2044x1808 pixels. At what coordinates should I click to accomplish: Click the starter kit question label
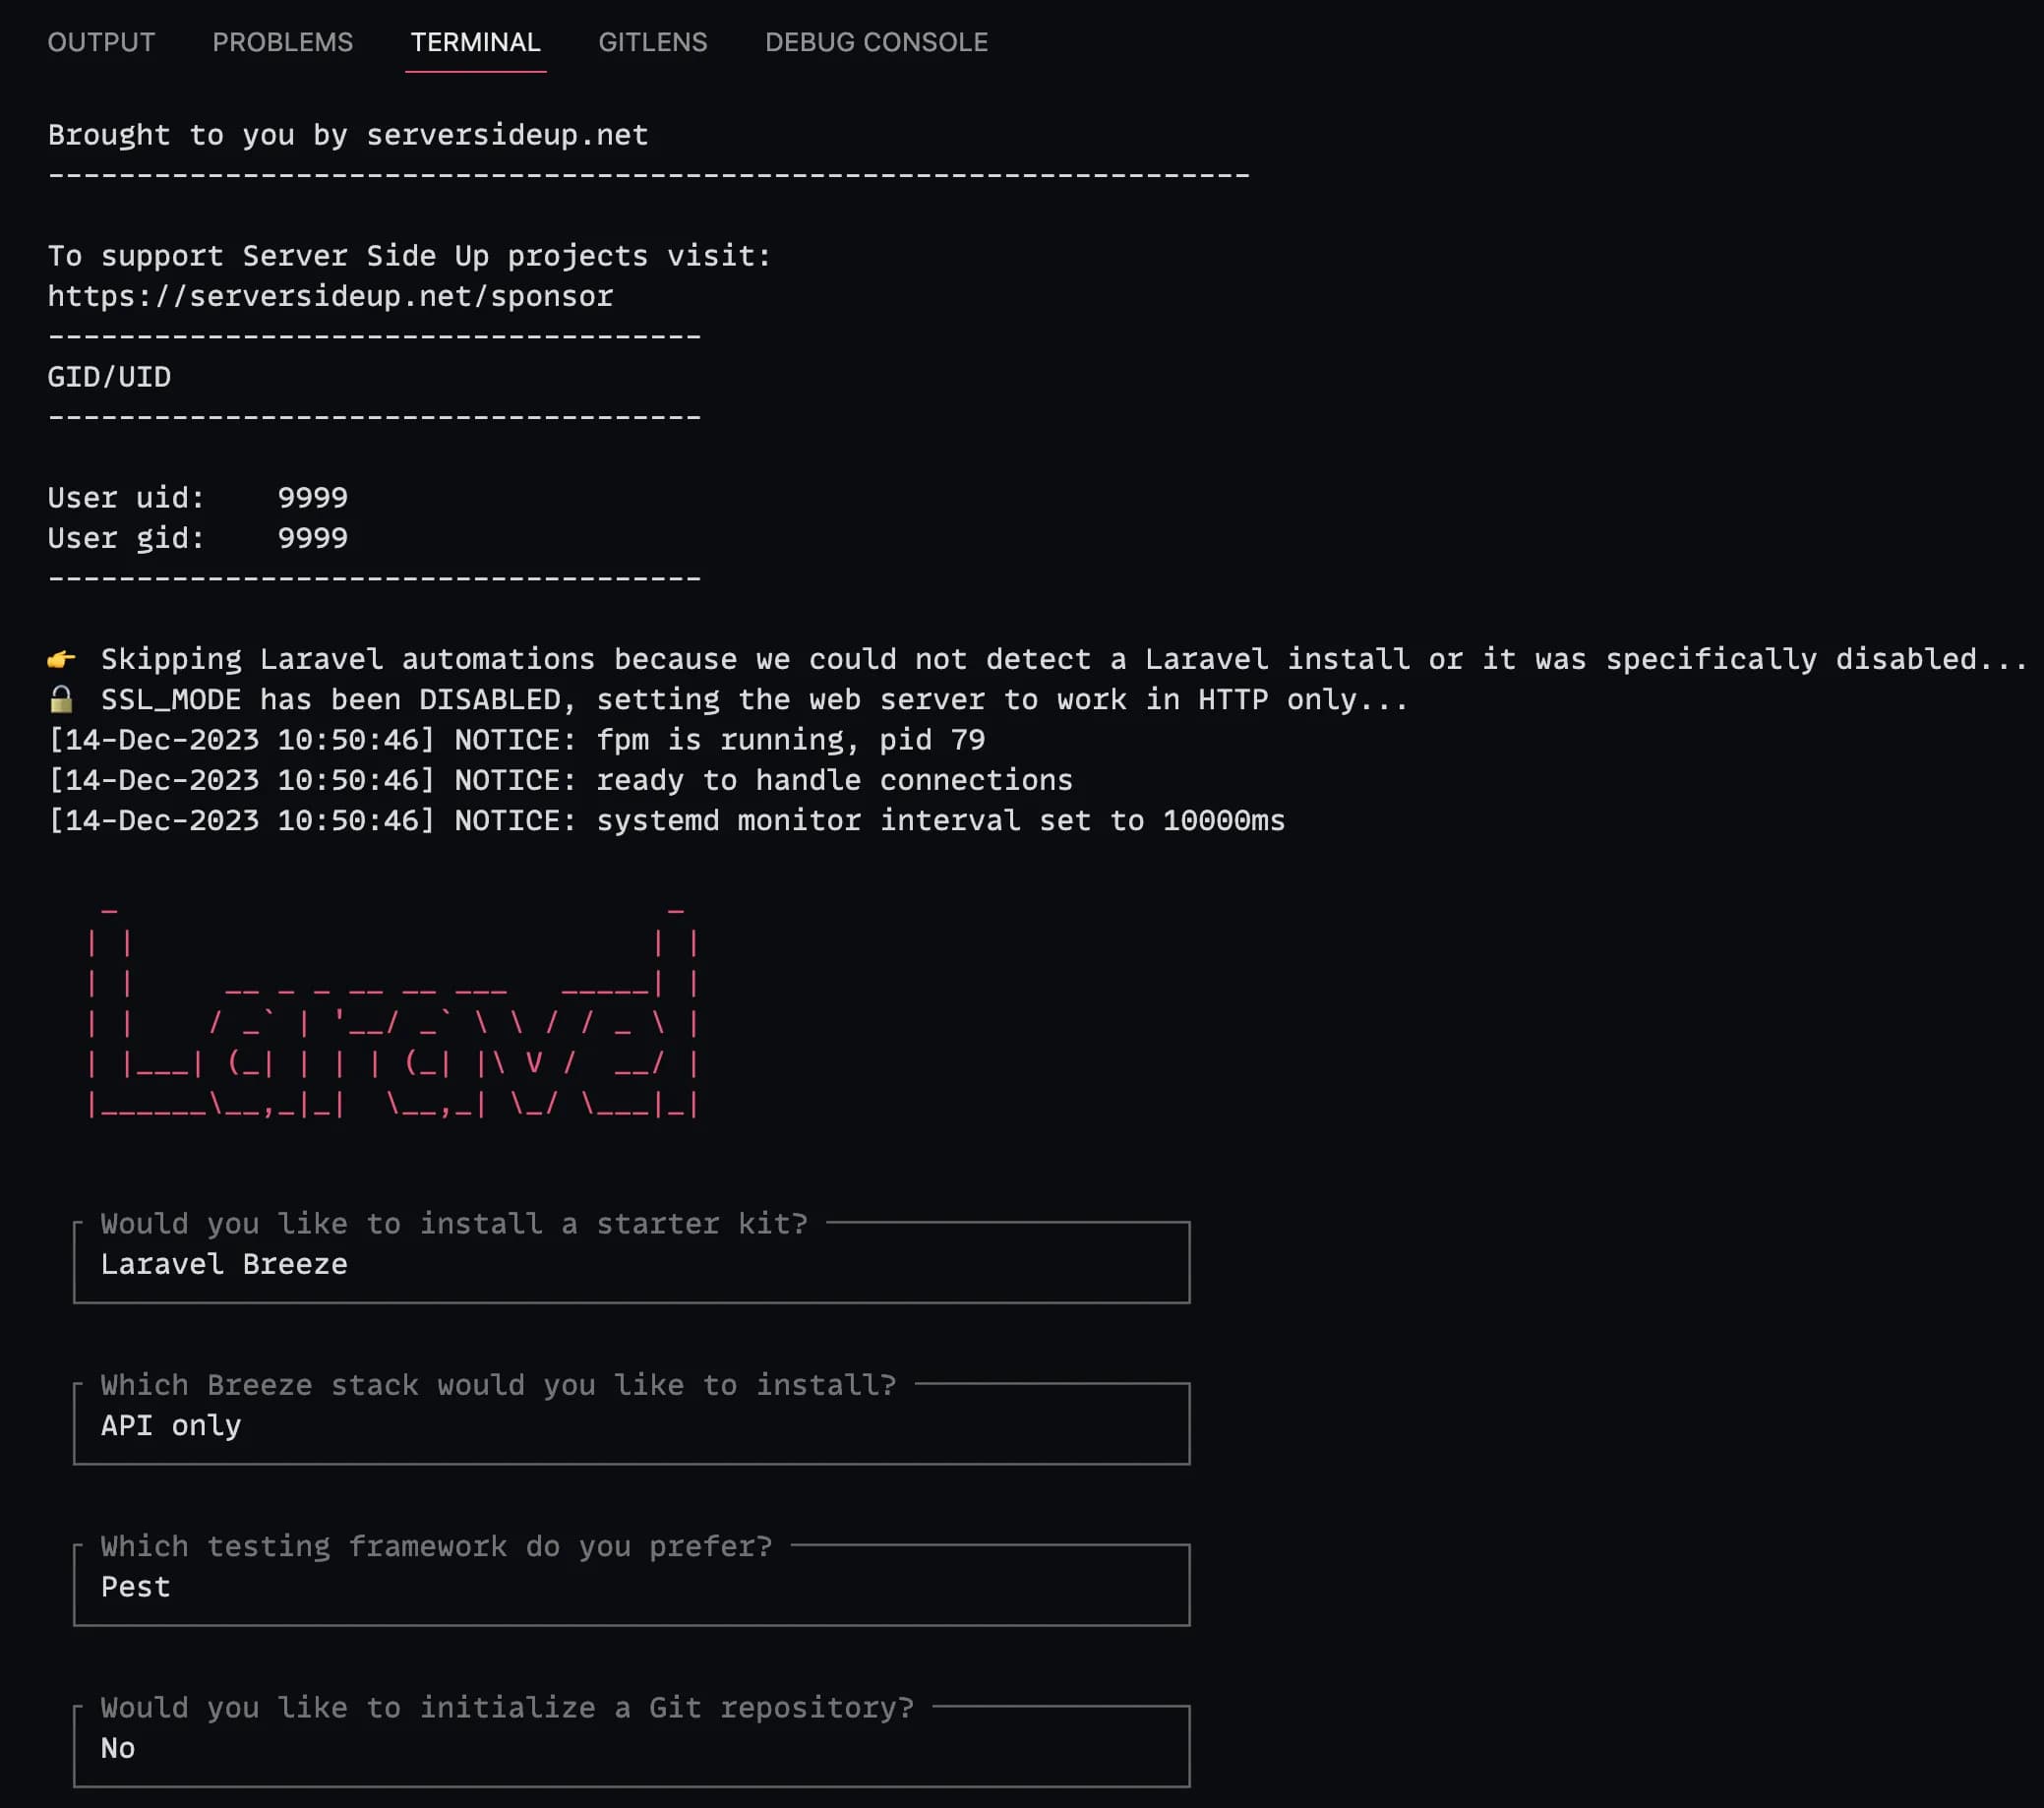click(455, 1223)
